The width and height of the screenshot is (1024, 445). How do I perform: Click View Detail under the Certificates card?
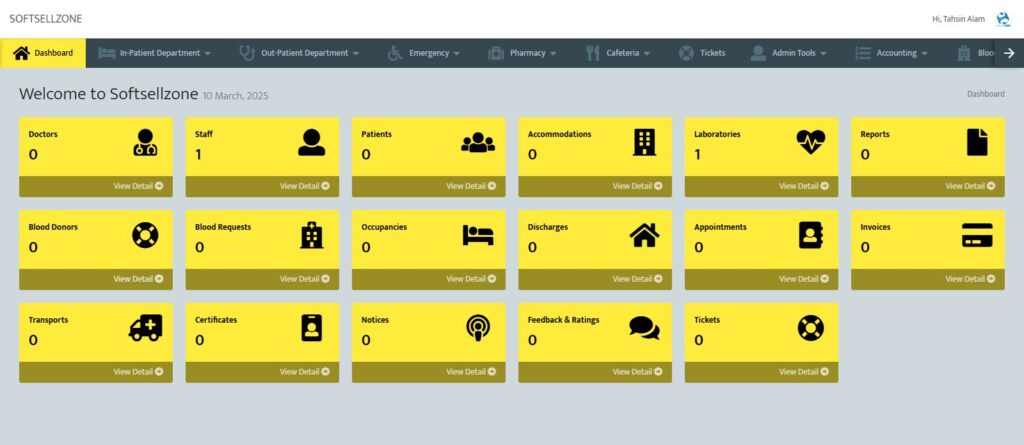click(304, 372)
